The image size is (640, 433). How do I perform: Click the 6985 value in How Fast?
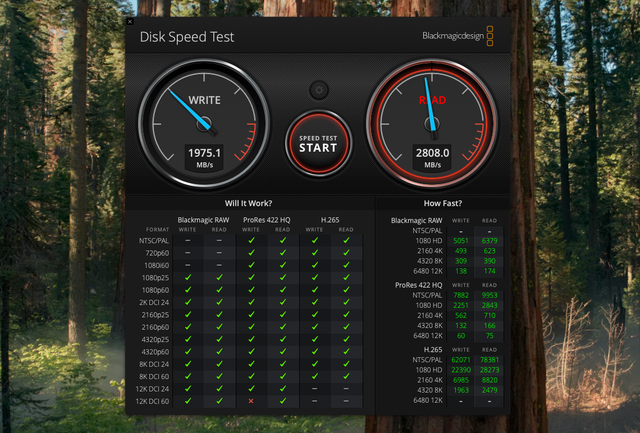tap(461, 380)
